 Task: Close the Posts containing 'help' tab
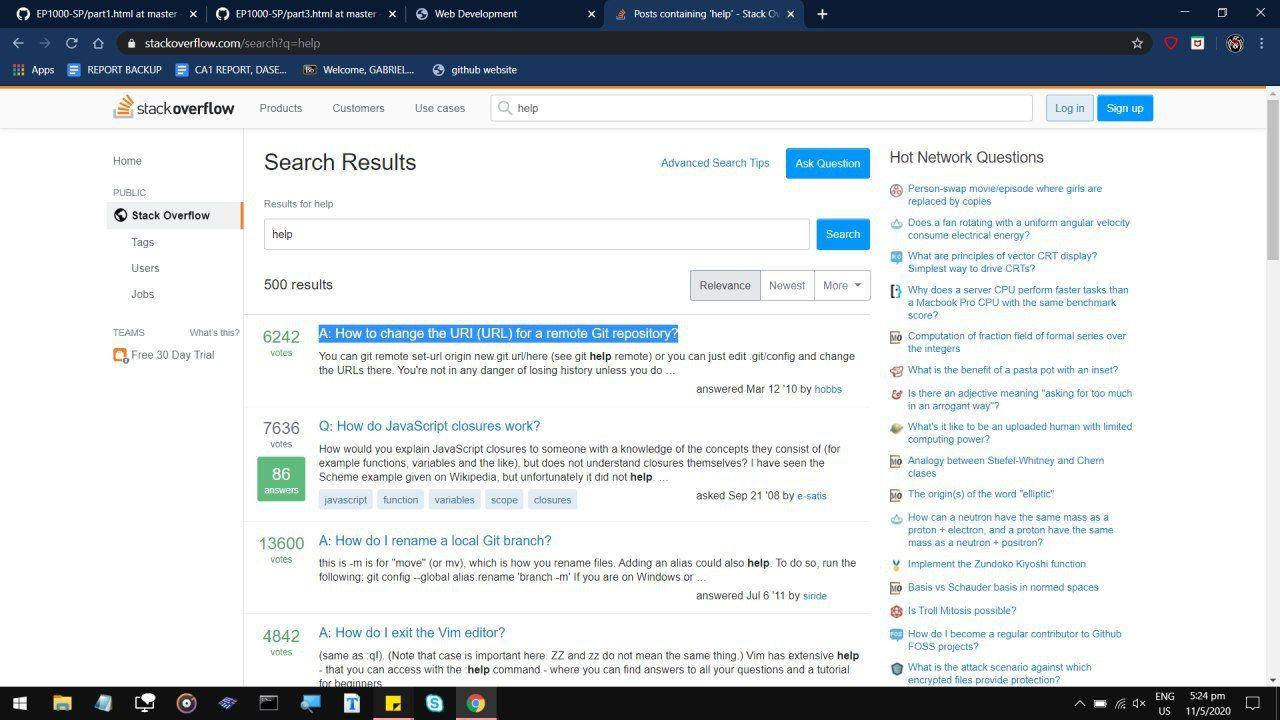click(x=791, y=14)
